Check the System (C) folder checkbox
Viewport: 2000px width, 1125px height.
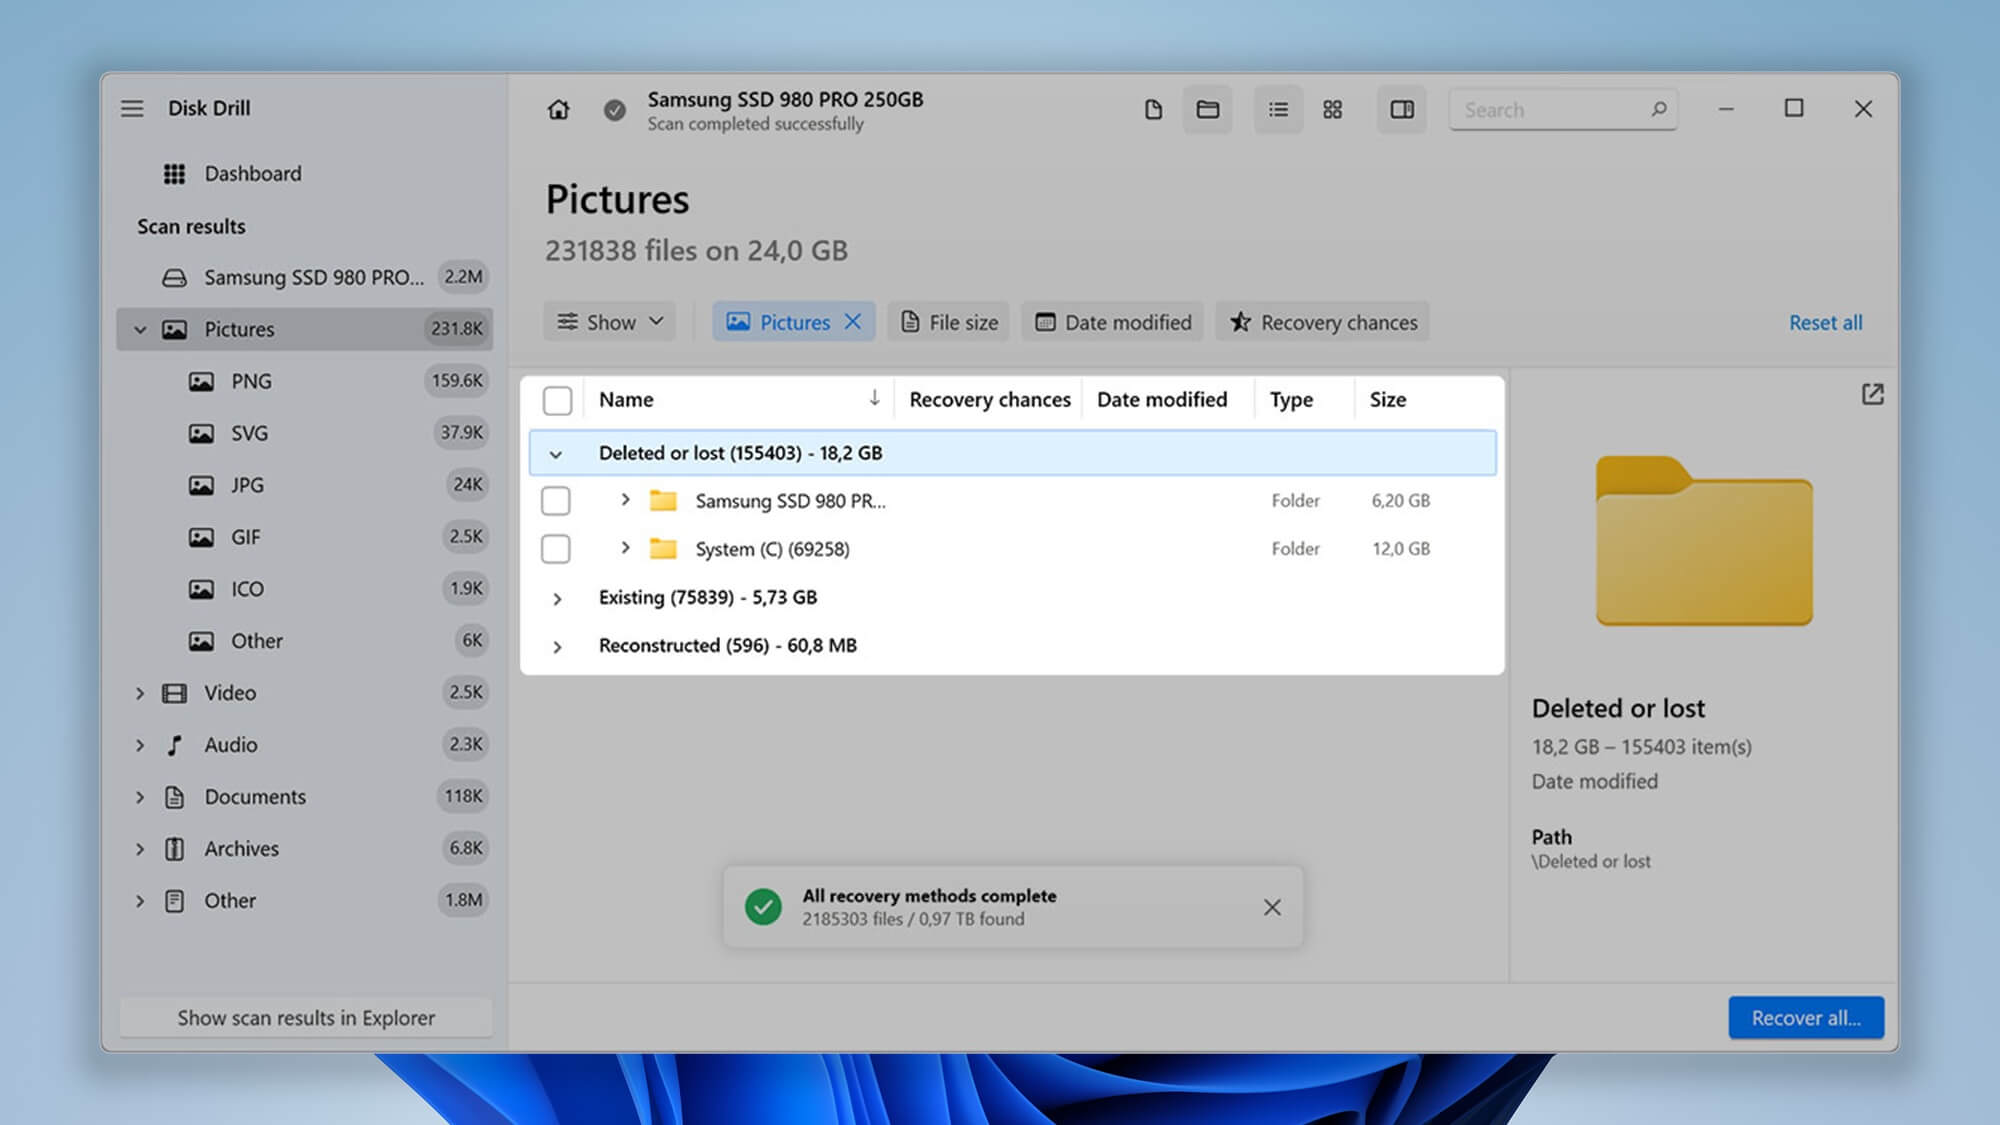pyautogui.click(x=556, y=548)
